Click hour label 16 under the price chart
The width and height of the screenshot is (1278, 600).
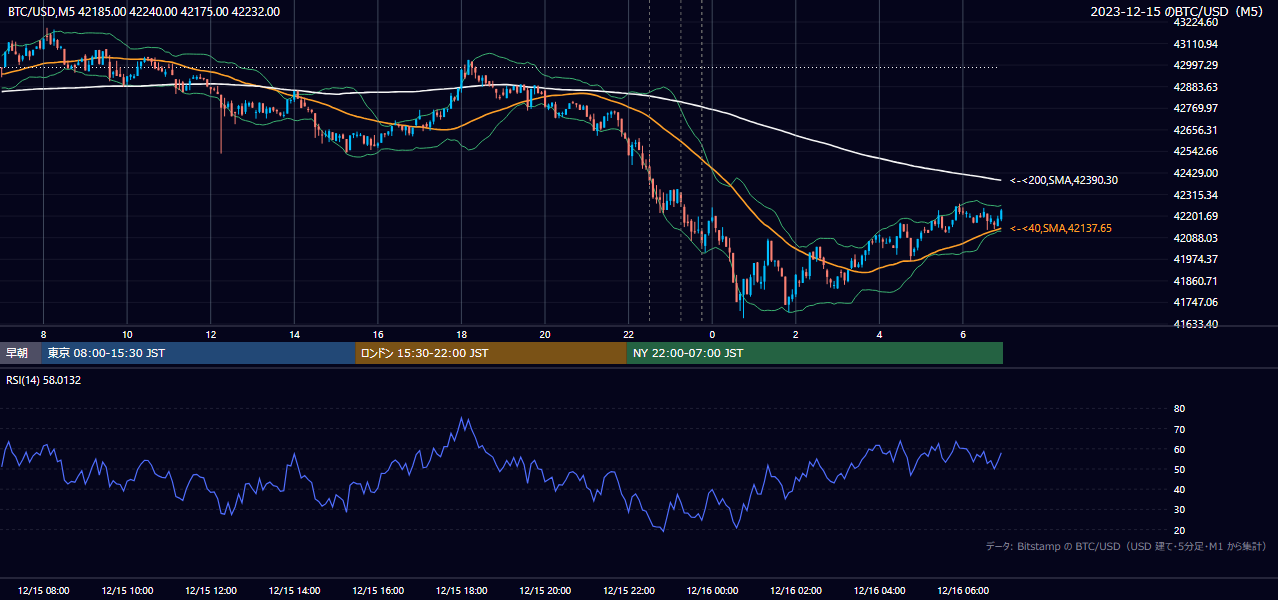(x=378, y=334)
